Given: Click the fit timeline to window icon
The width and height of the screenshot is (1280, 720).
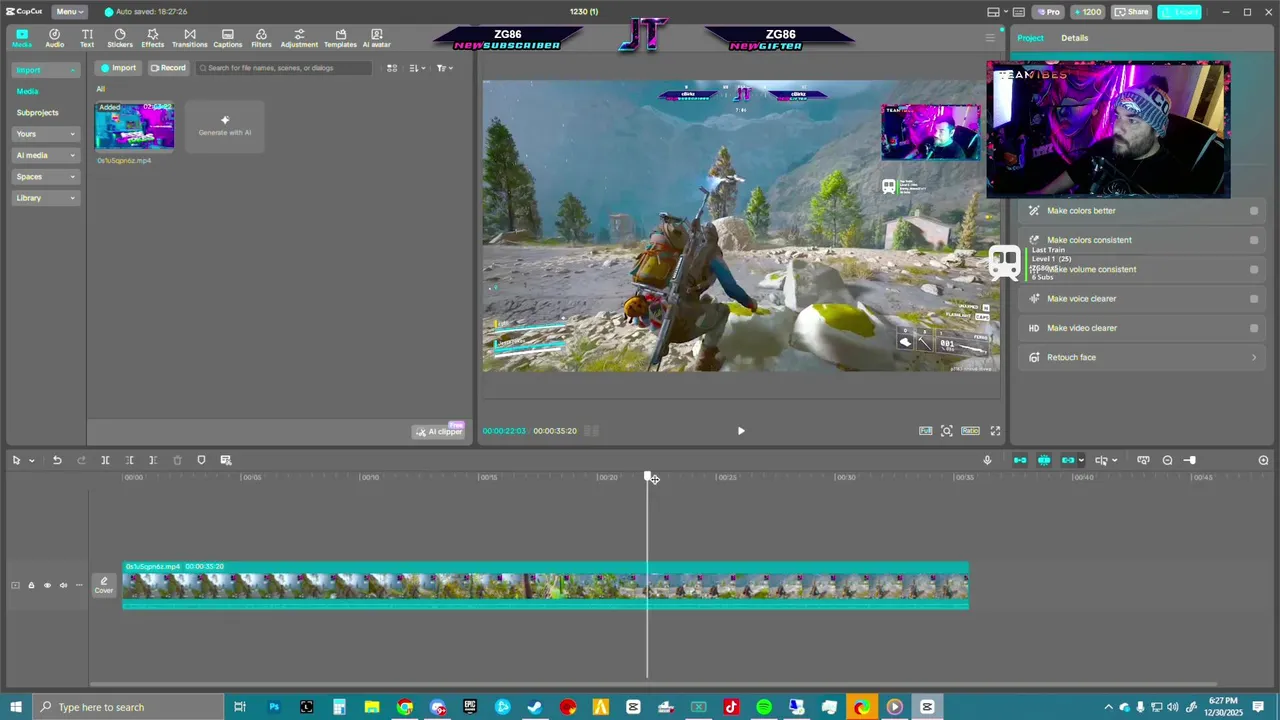Looking at the screenshot, I should click(1143, 460).
